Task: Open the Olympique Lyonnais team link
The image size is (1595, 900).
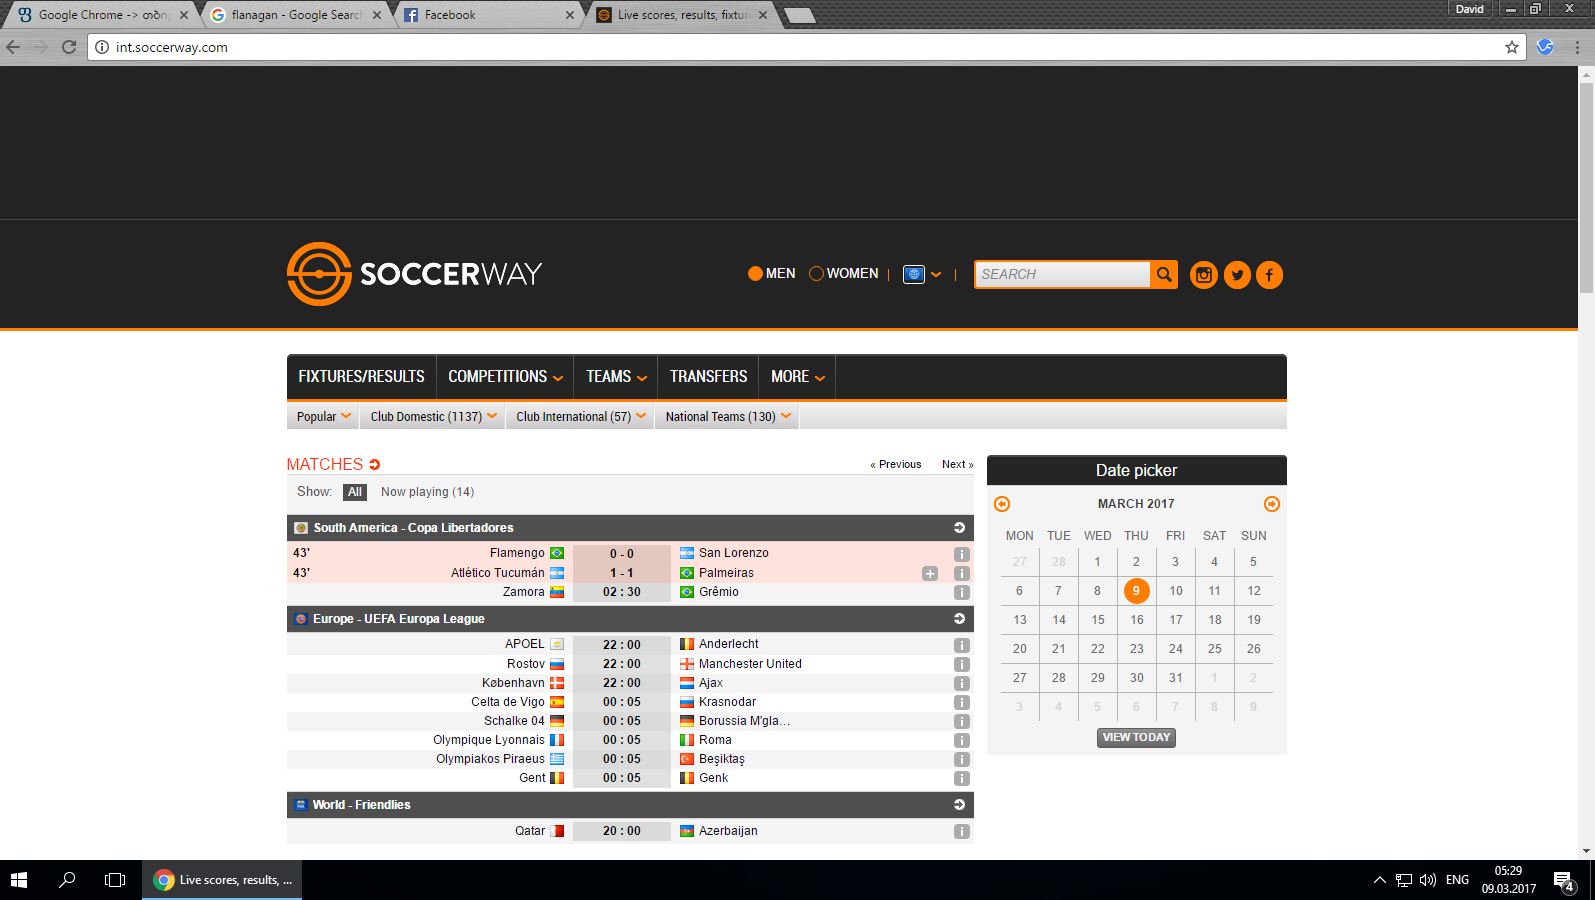Action: (488, 740)
